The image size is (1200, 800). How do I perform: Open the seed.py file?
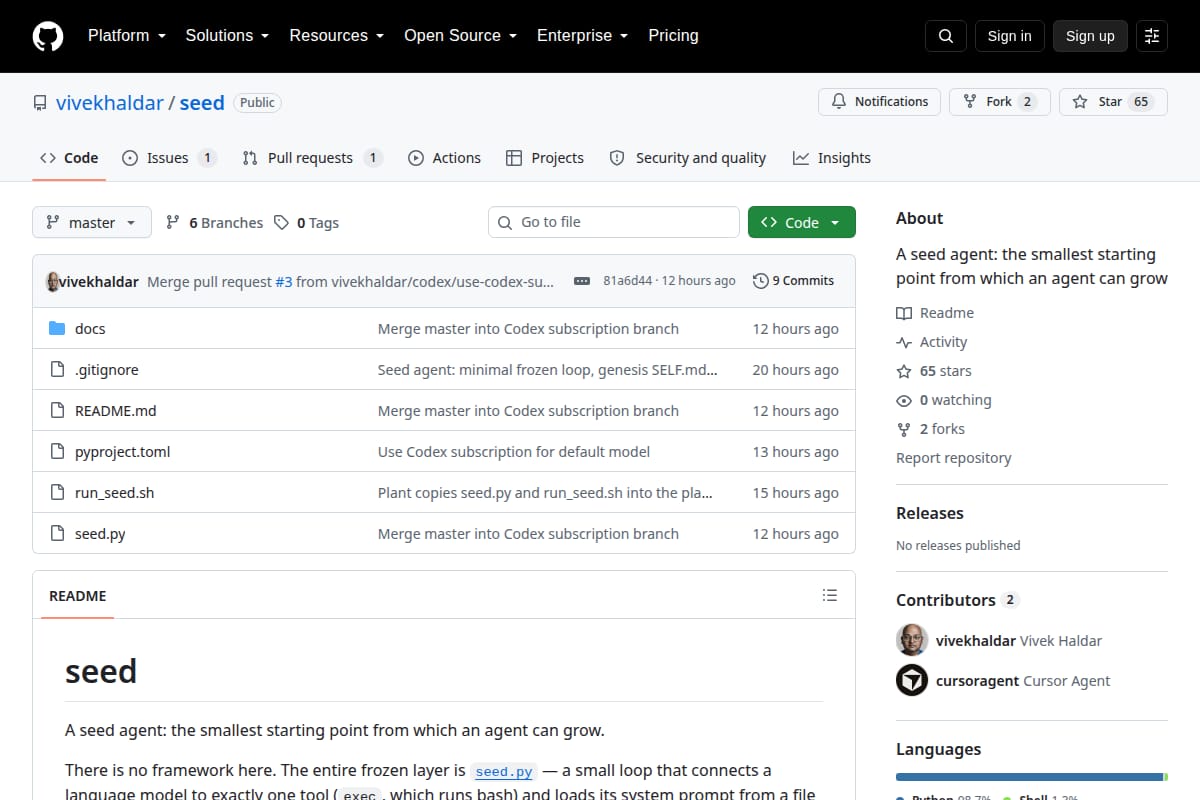point(100,534)
